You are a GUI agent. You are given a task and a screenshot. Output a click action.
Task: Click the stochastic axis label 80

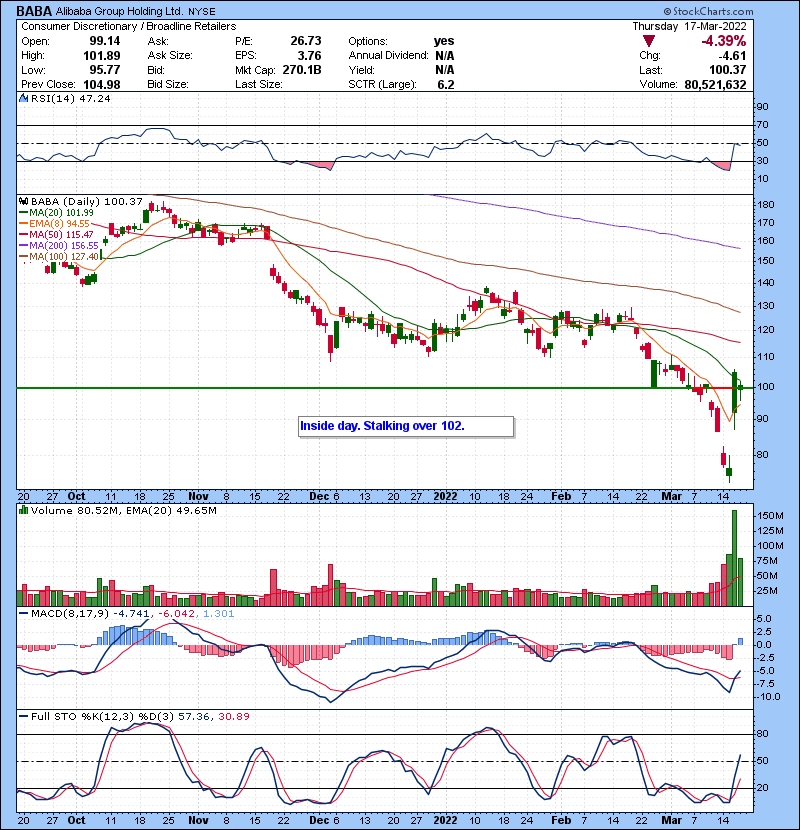(762, 734)
